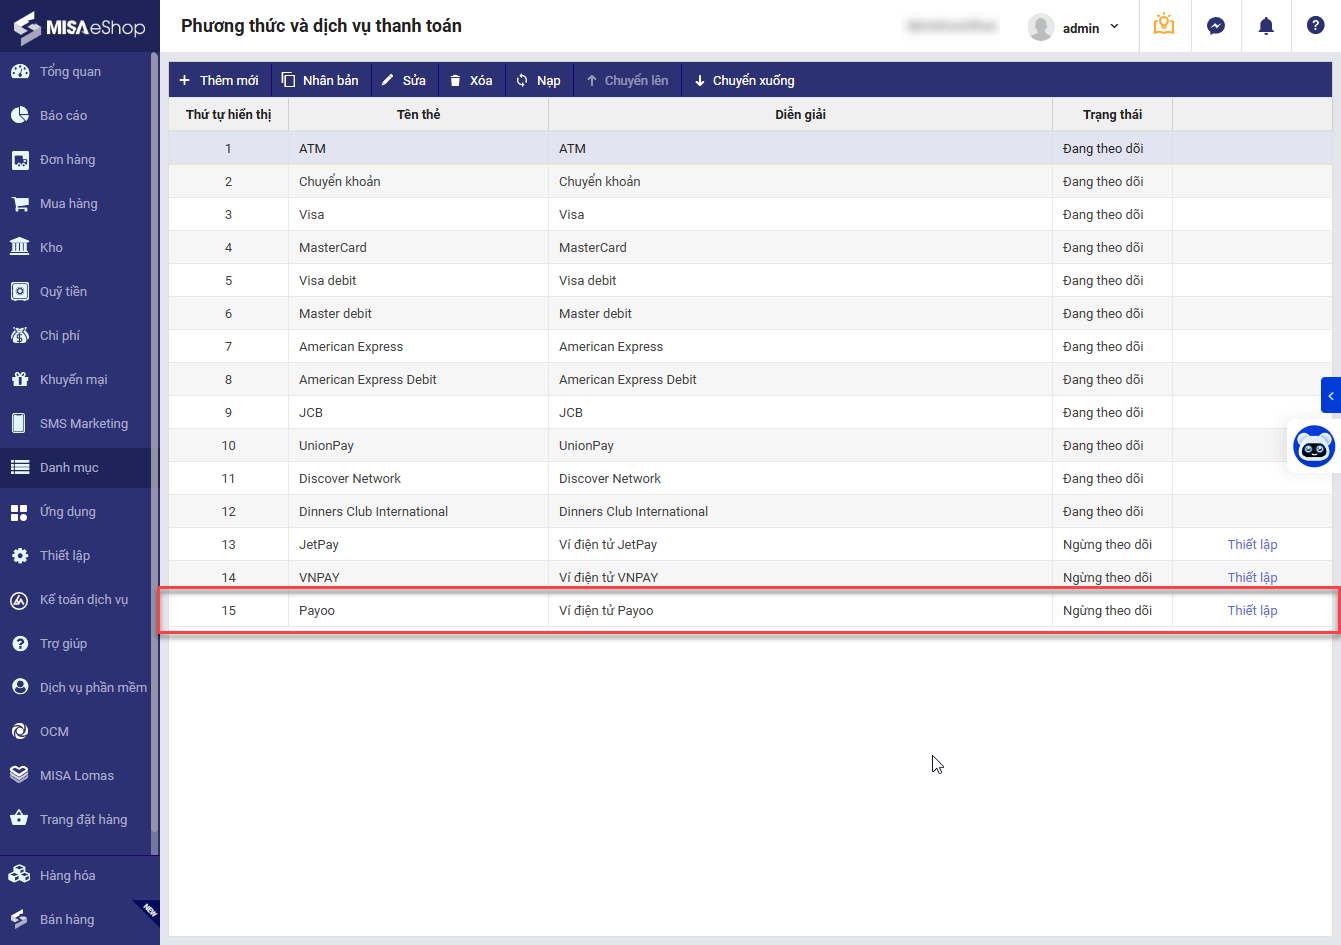1341x945 pixels.
Task: Click Ngừng theo dõi status for JetPay
Action: 1107,545
